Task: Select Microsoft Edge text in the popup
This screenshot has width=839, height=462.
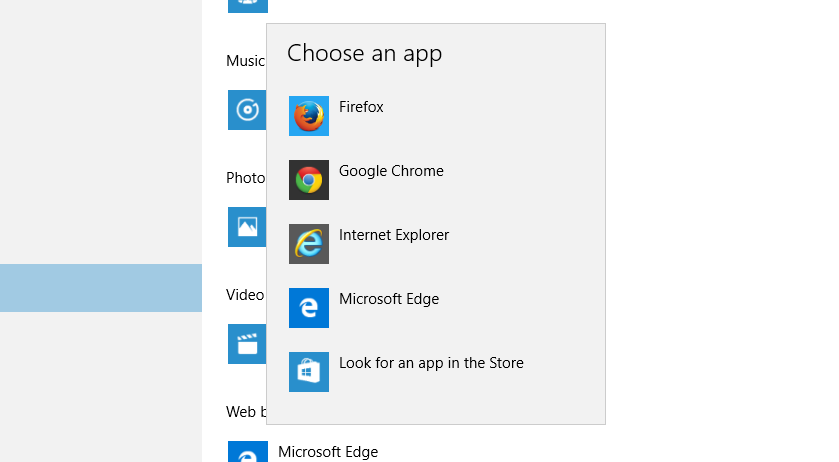Action: point(389,299)
